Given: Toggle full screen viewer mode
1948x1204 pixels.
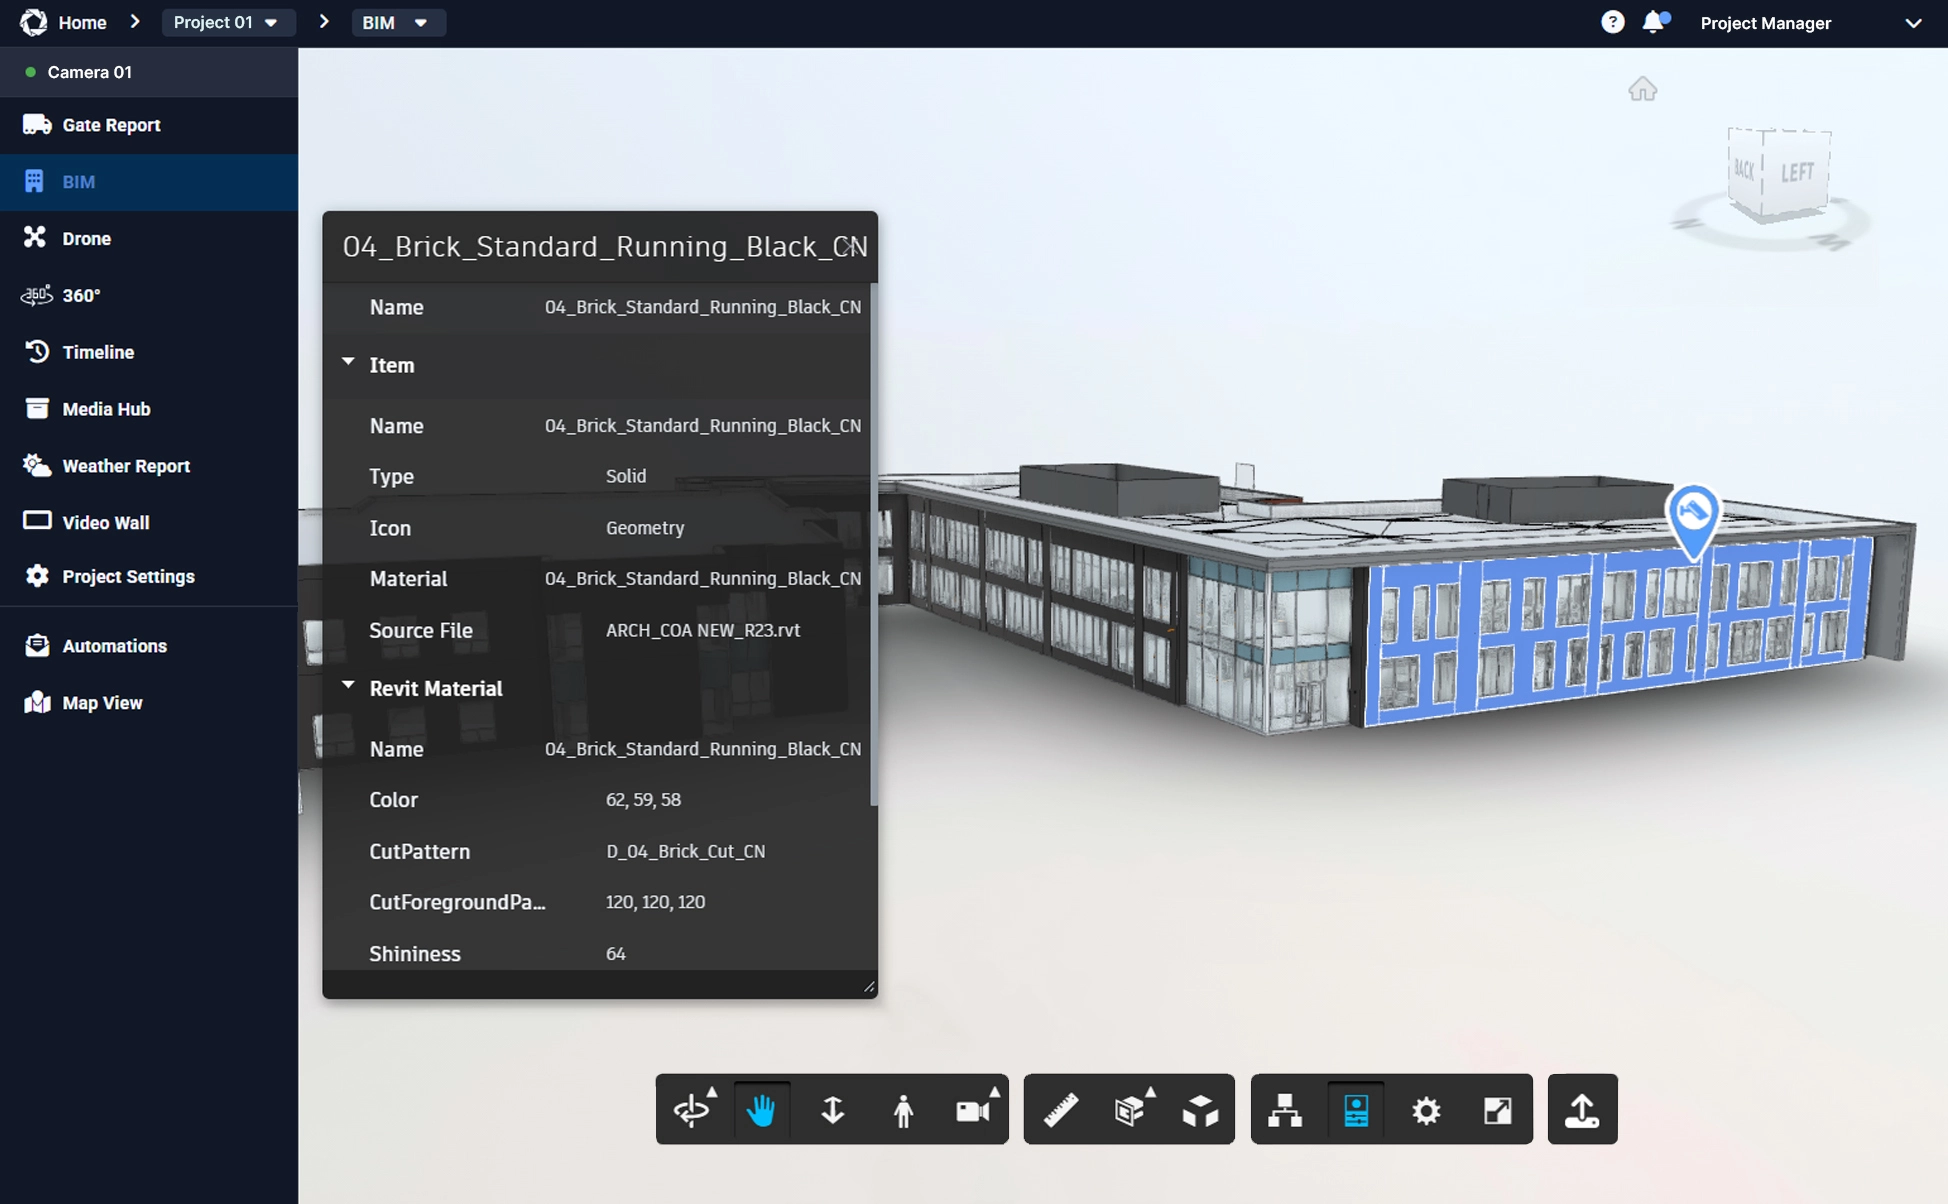Looking at the screenshot, I should pyautogui.click(x=1497, y=1110).
